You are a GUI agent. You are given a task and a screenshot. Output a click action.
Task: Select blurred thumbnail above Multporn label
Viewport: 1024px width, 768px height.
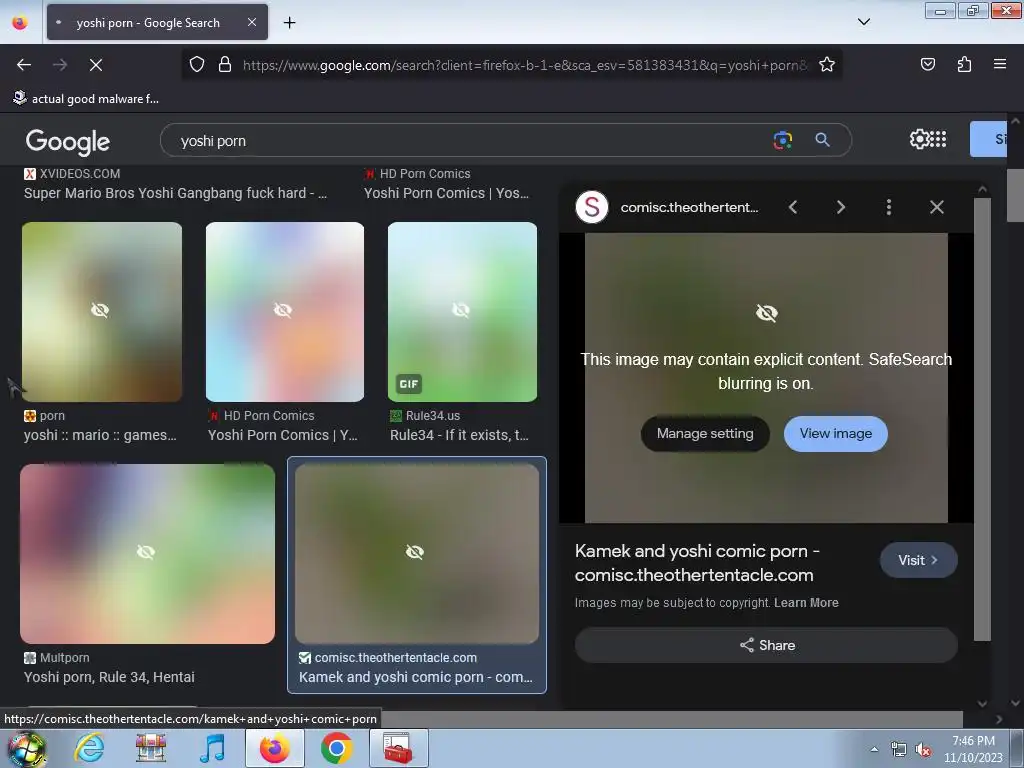pyautogui.click(x=148, y=554)
